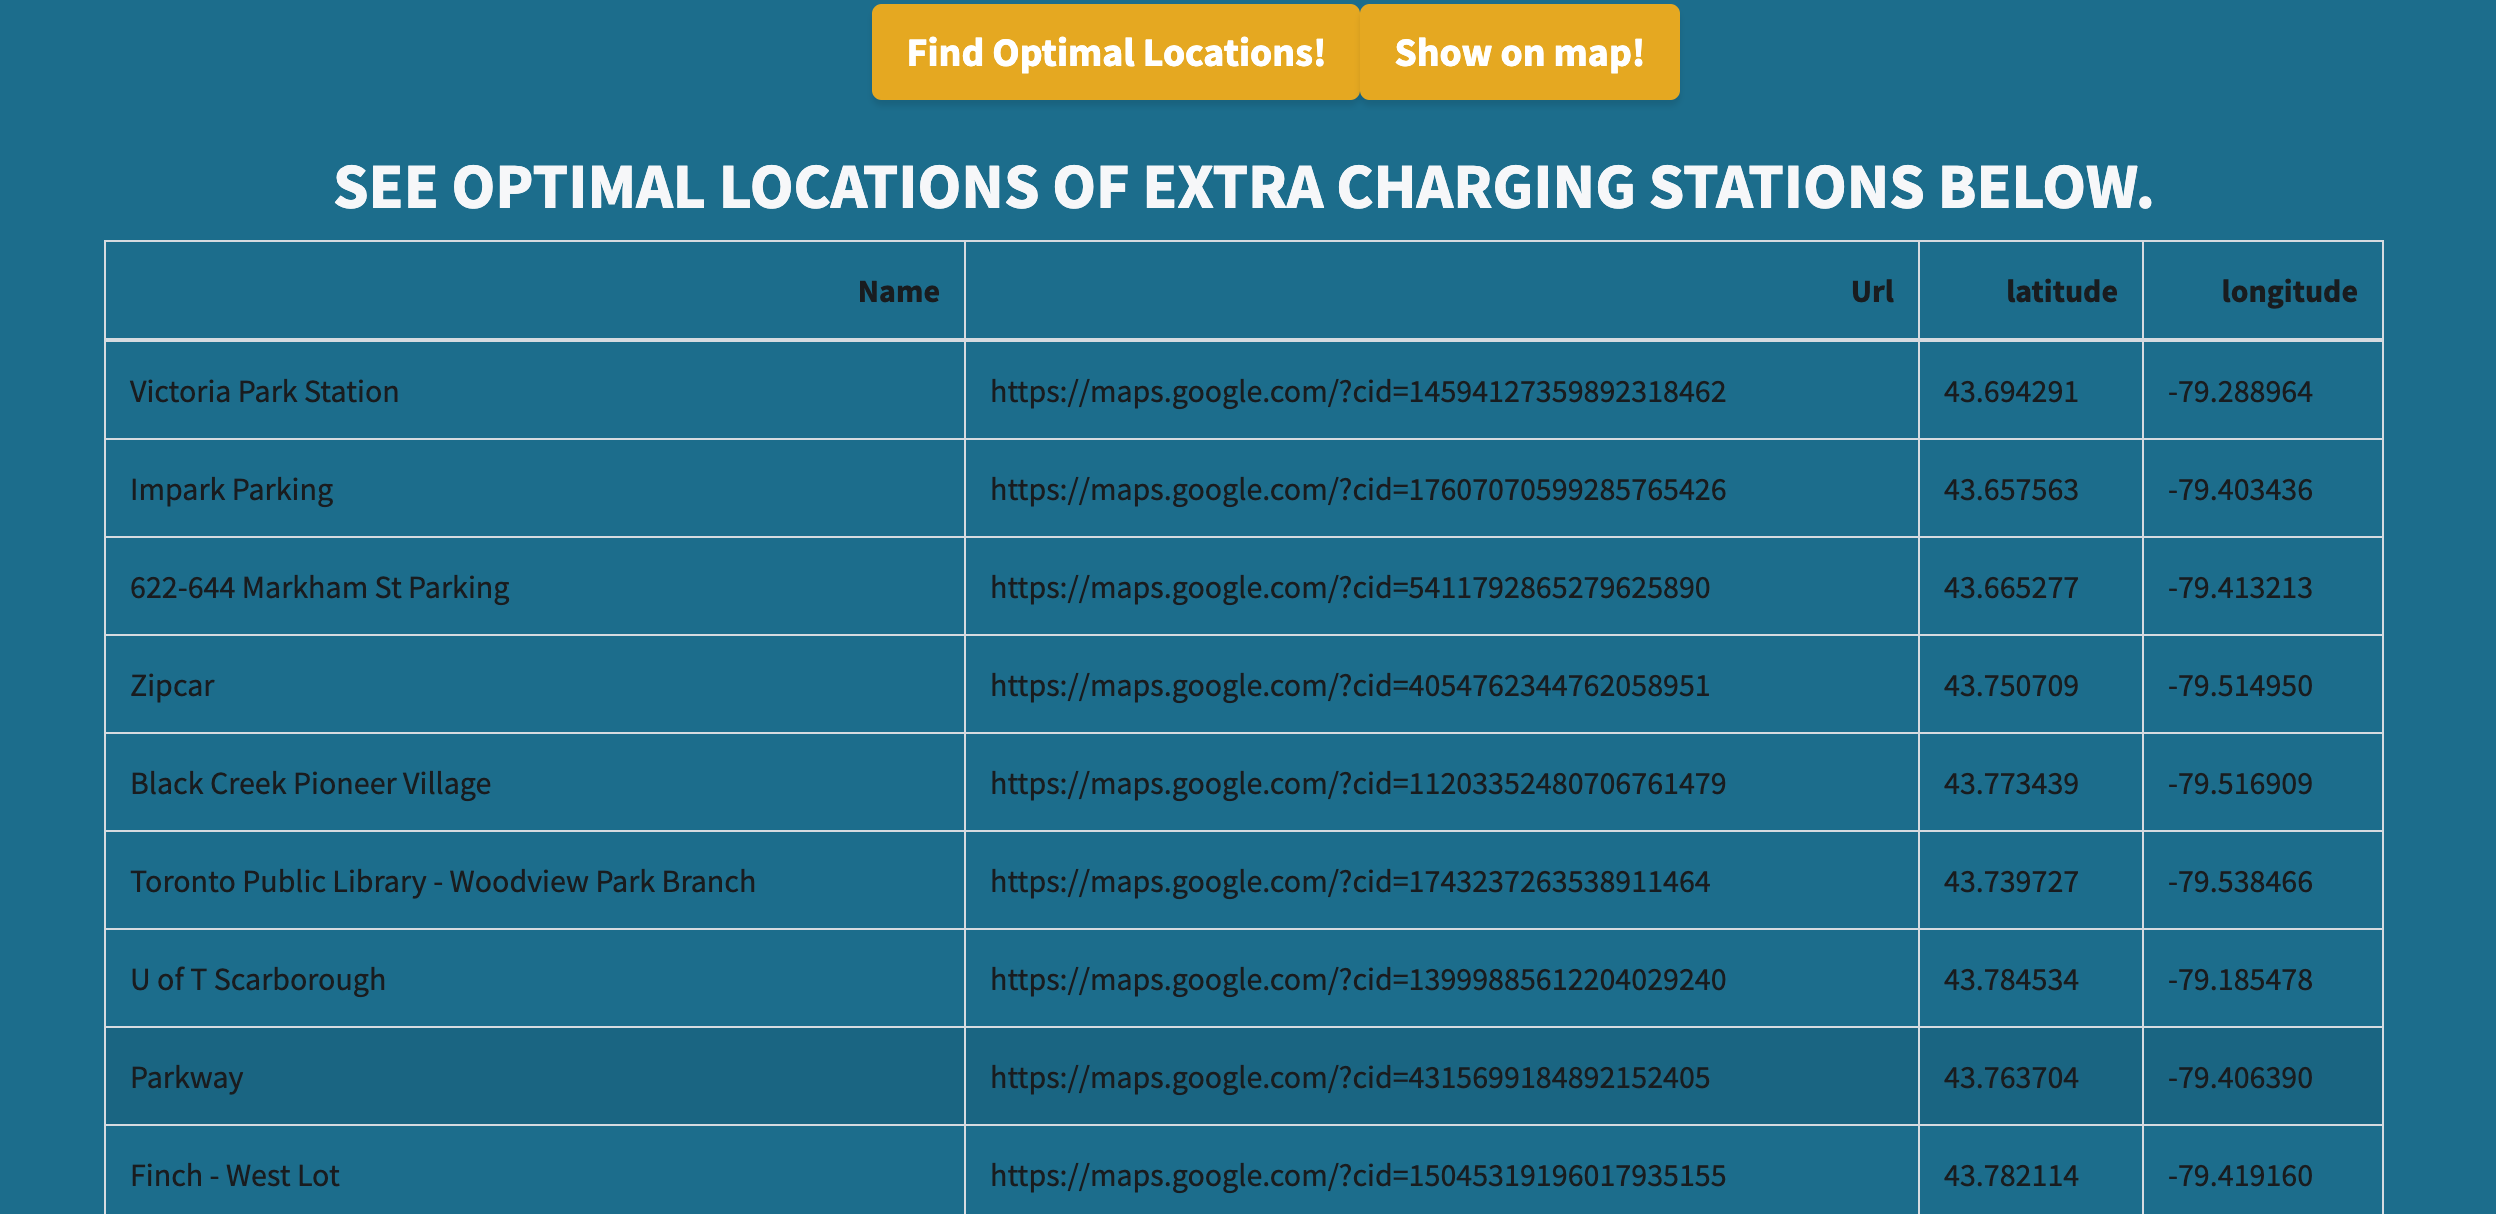Click the Finch - West Lot cell
2496x1214 pixels.
coord(535,1170)
